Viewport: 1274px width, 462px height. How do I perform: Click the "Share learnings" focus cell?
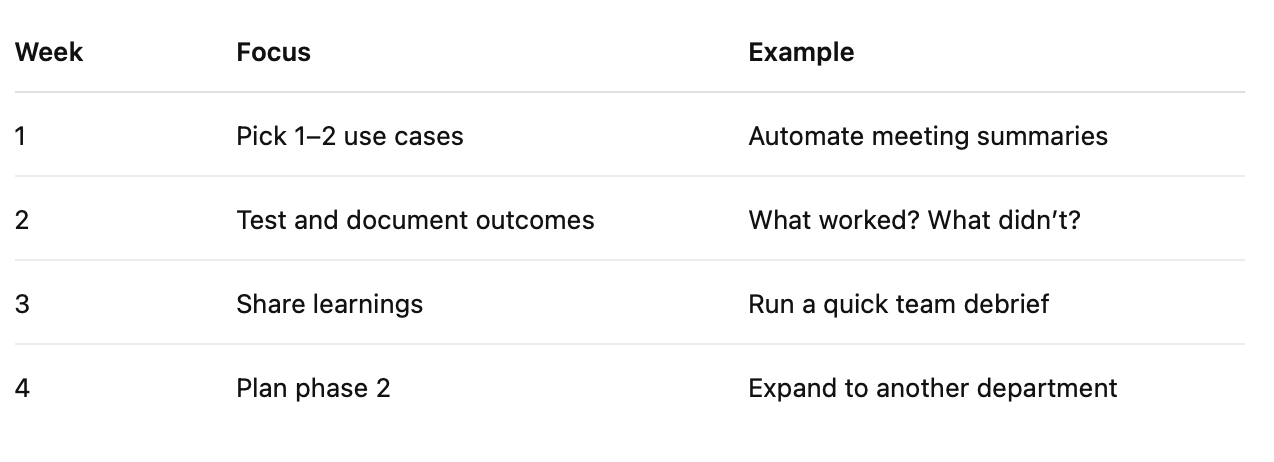pos(329,304)
